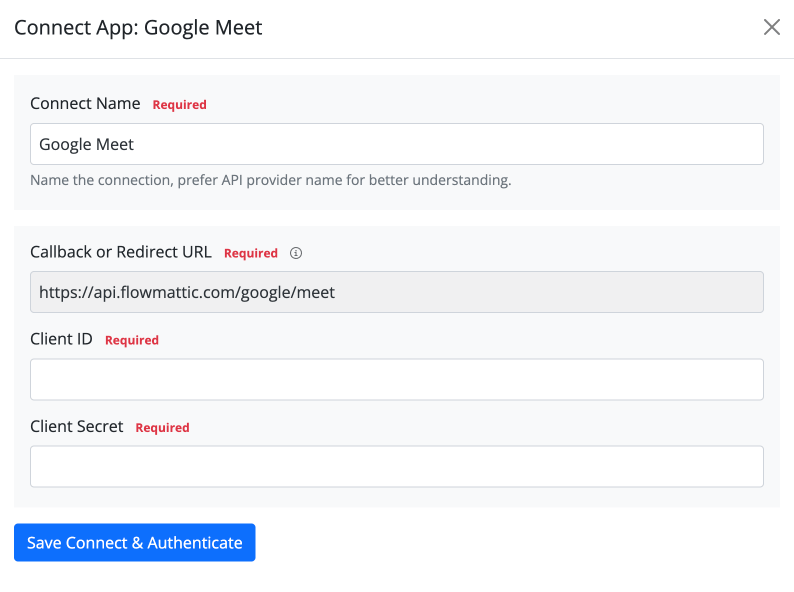Click Required badge next to Callback URL

pyautogui.click(x=250, y=253)
